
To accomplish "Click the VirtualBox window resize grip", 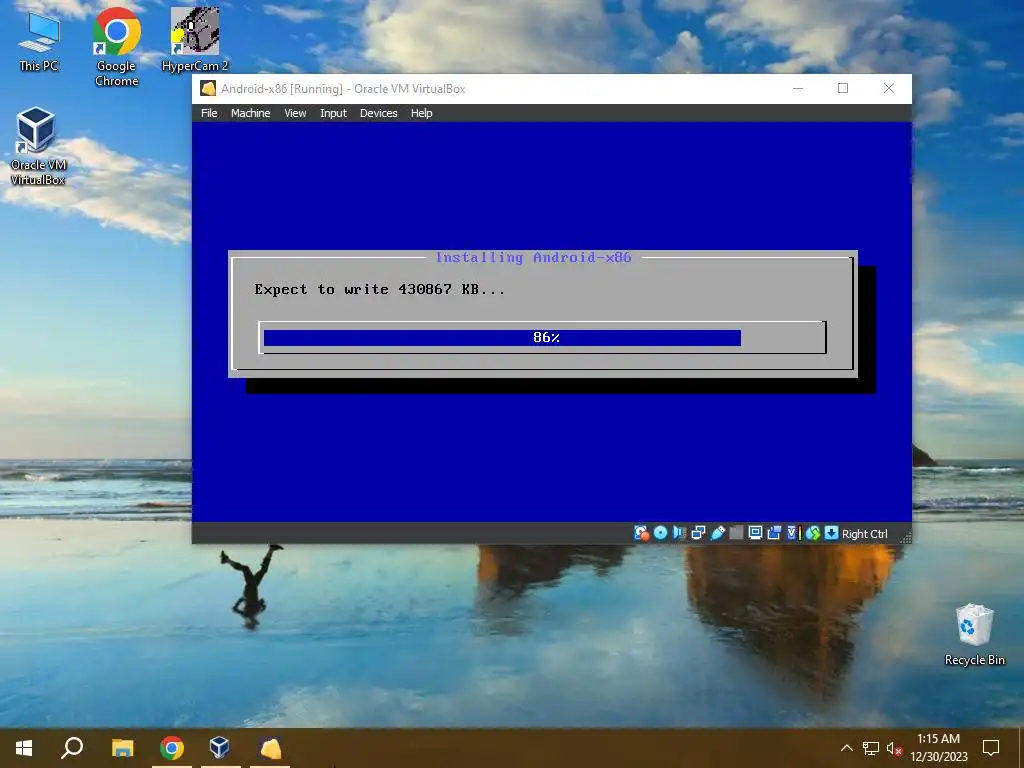I will coord(905,537).
